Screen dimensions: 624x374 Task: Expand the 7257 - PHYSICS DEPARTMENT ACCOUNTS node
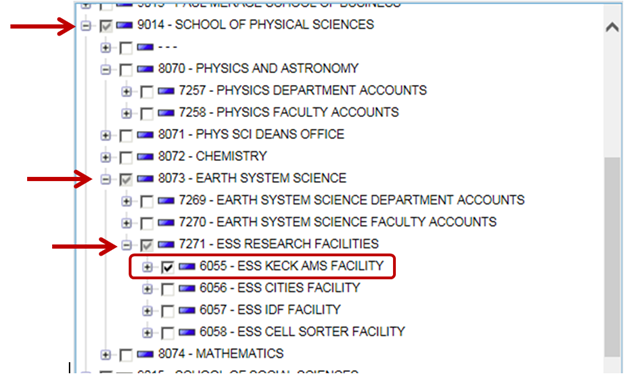[x=127, y=92]
